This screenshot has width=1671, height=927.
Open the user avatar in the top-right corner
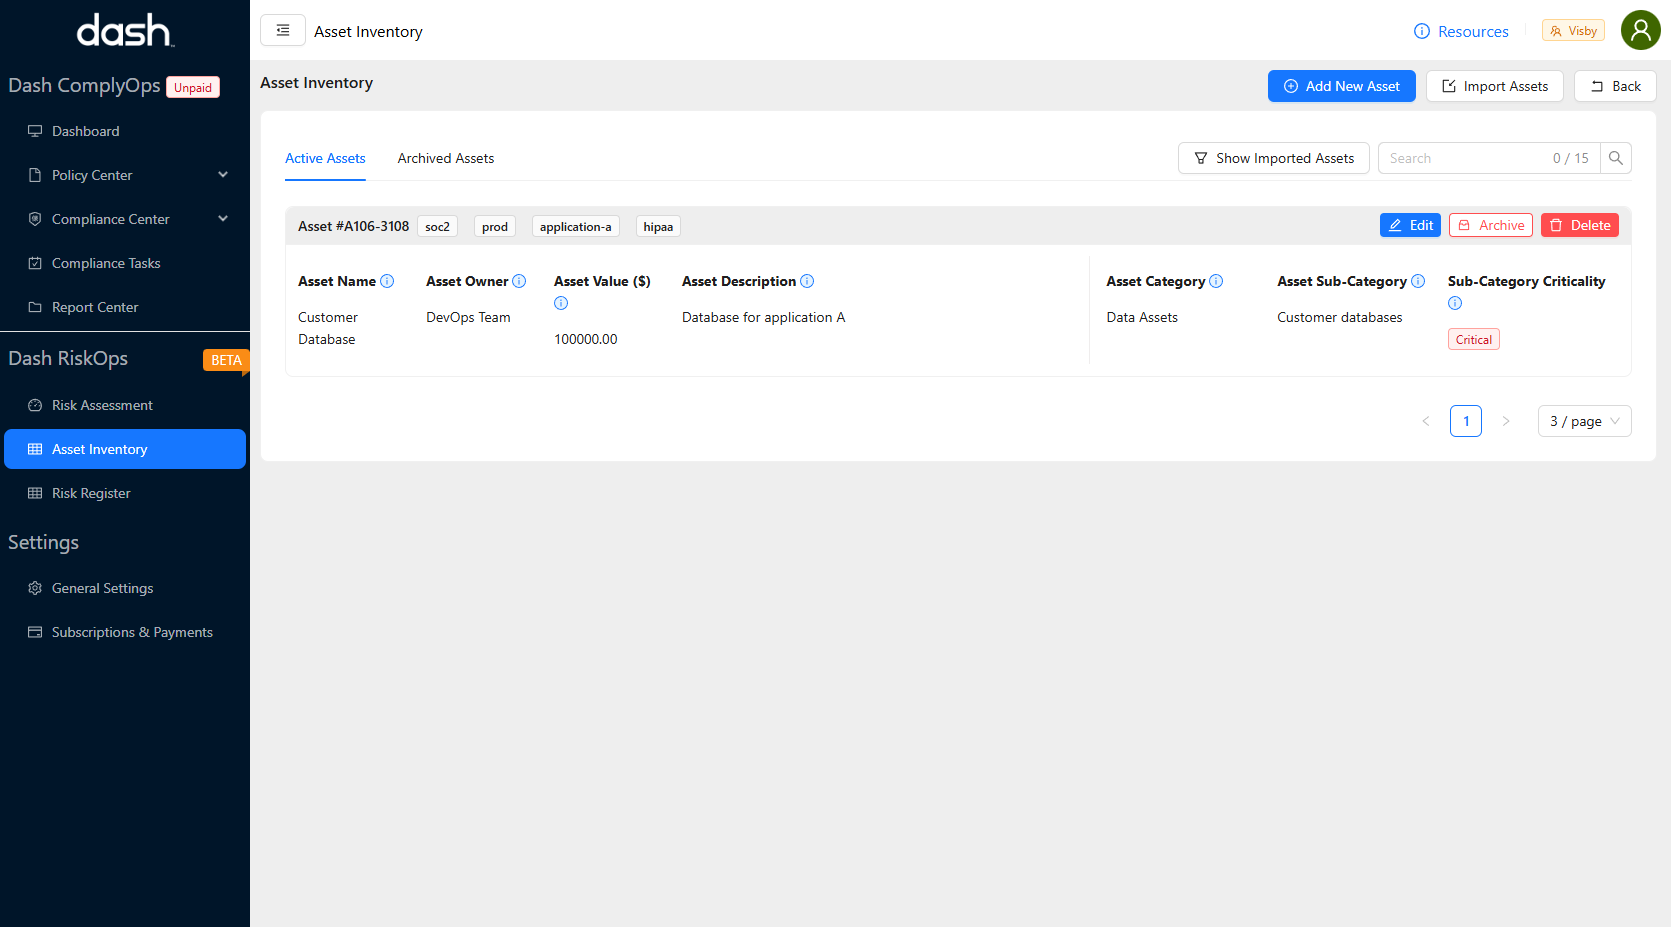click(1640, 30)
